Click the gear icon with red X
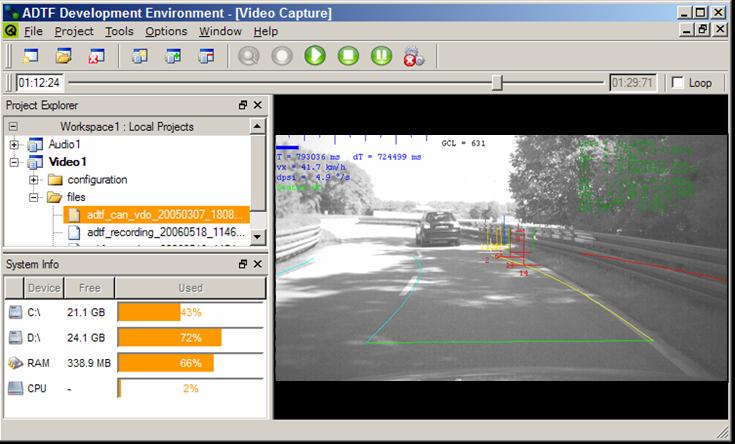Image resolution: width=735 pixels, height=444 pixels. (413, 57)
